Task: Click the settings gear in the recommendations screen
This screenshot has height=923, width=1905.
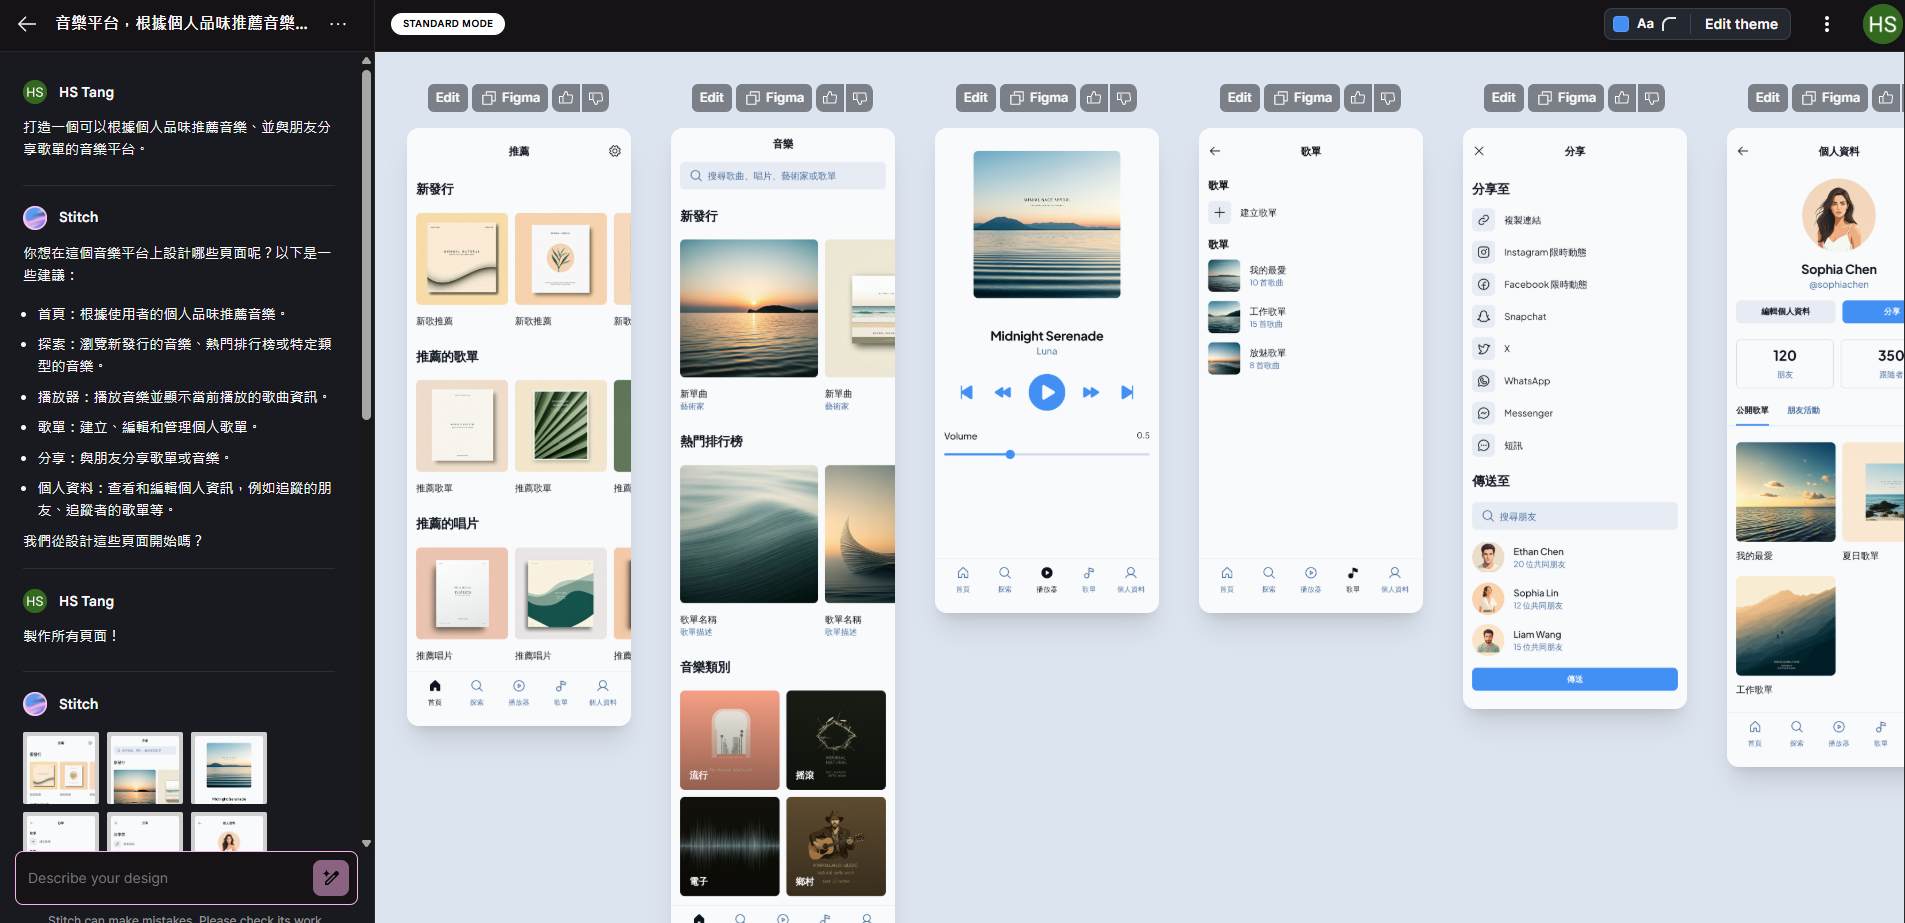Action: [x=615, y=151]
